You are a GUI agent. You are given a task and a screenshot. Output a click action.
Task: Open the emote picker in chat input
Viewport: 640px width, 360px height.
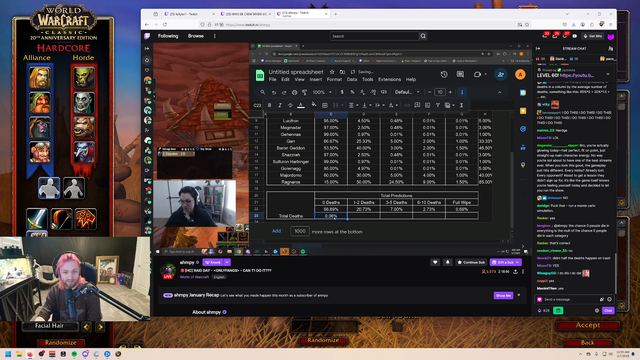coord(609,299)
